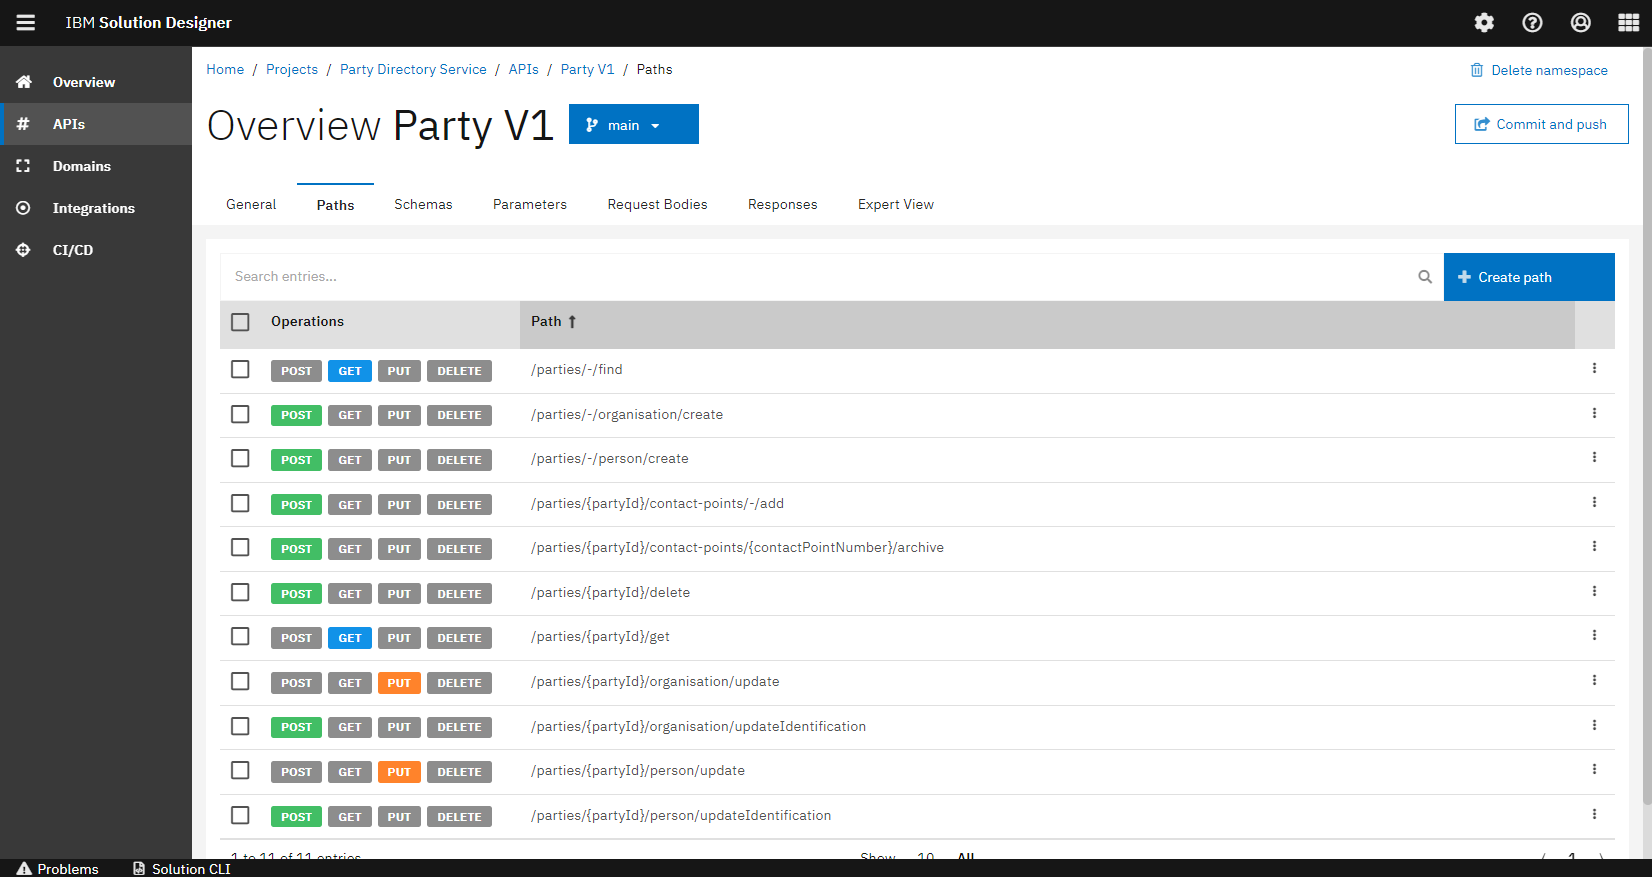Open the user profile icon
The image size is (1652, 877).
[x=1580, y=23]
